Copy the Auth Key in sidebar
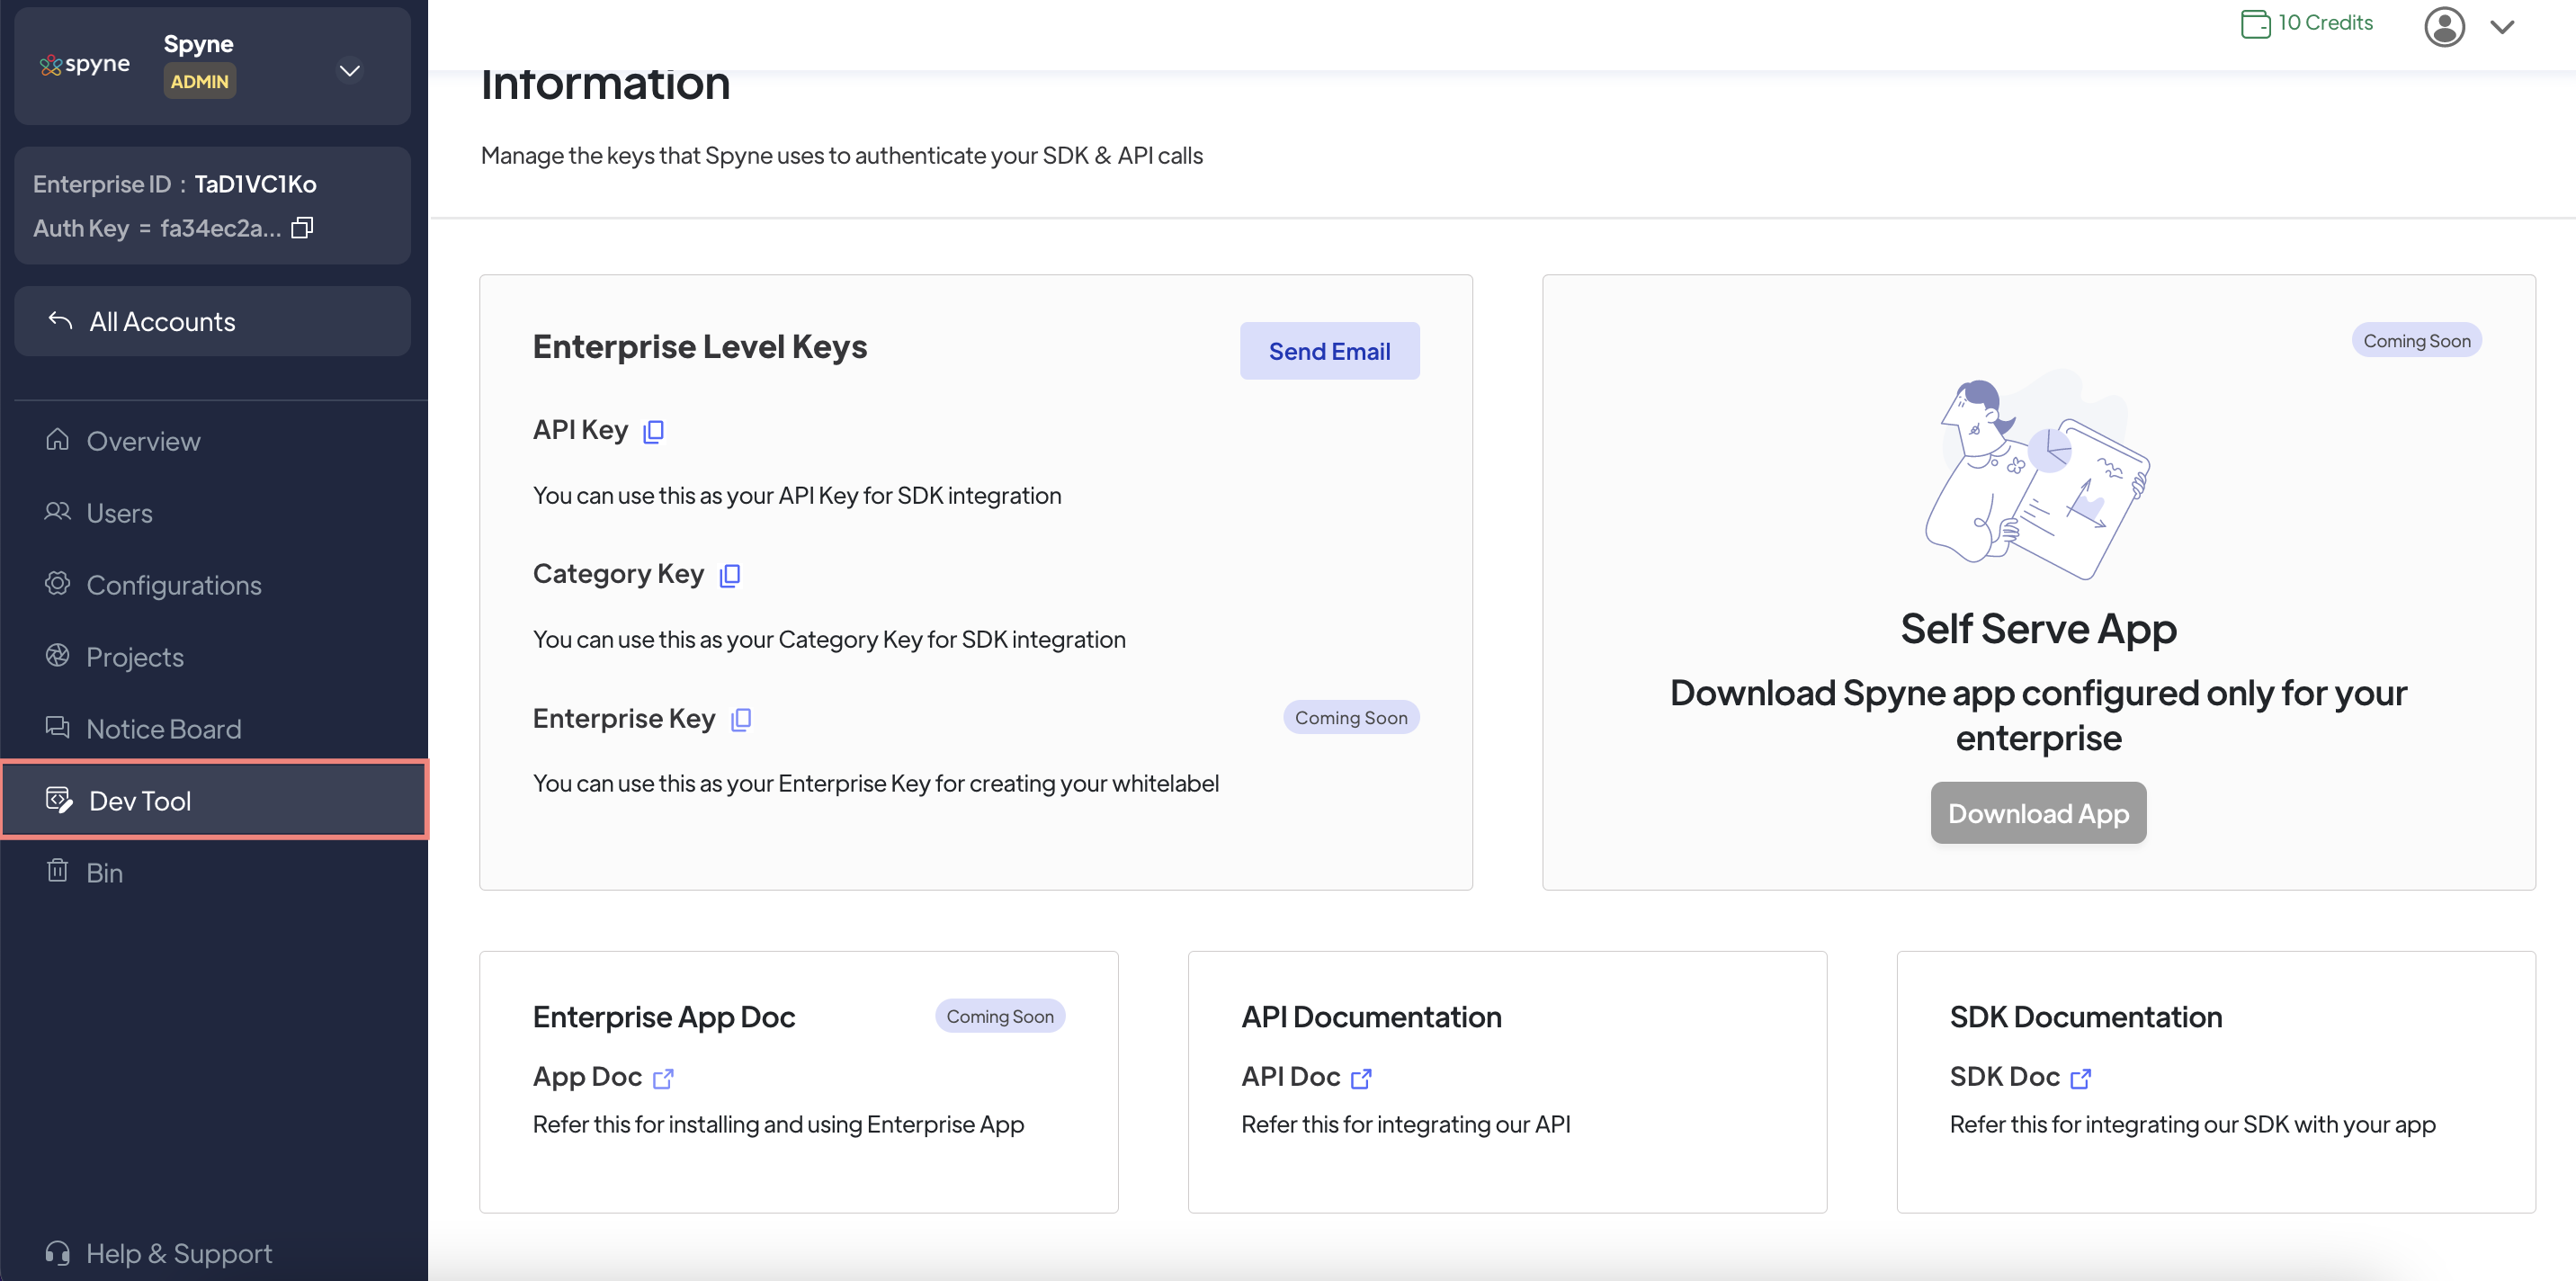 point(302,228)
